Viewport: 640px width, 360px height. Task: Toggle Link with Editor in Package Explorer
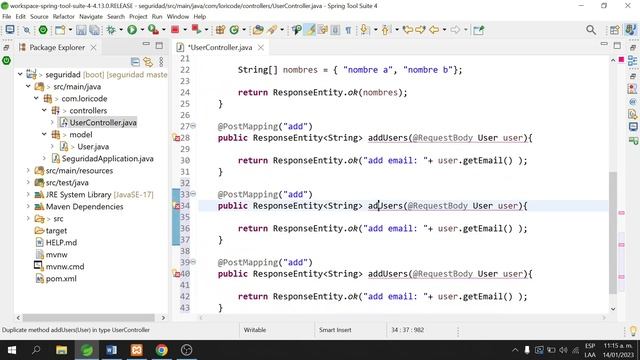click(x=148, y=62)
